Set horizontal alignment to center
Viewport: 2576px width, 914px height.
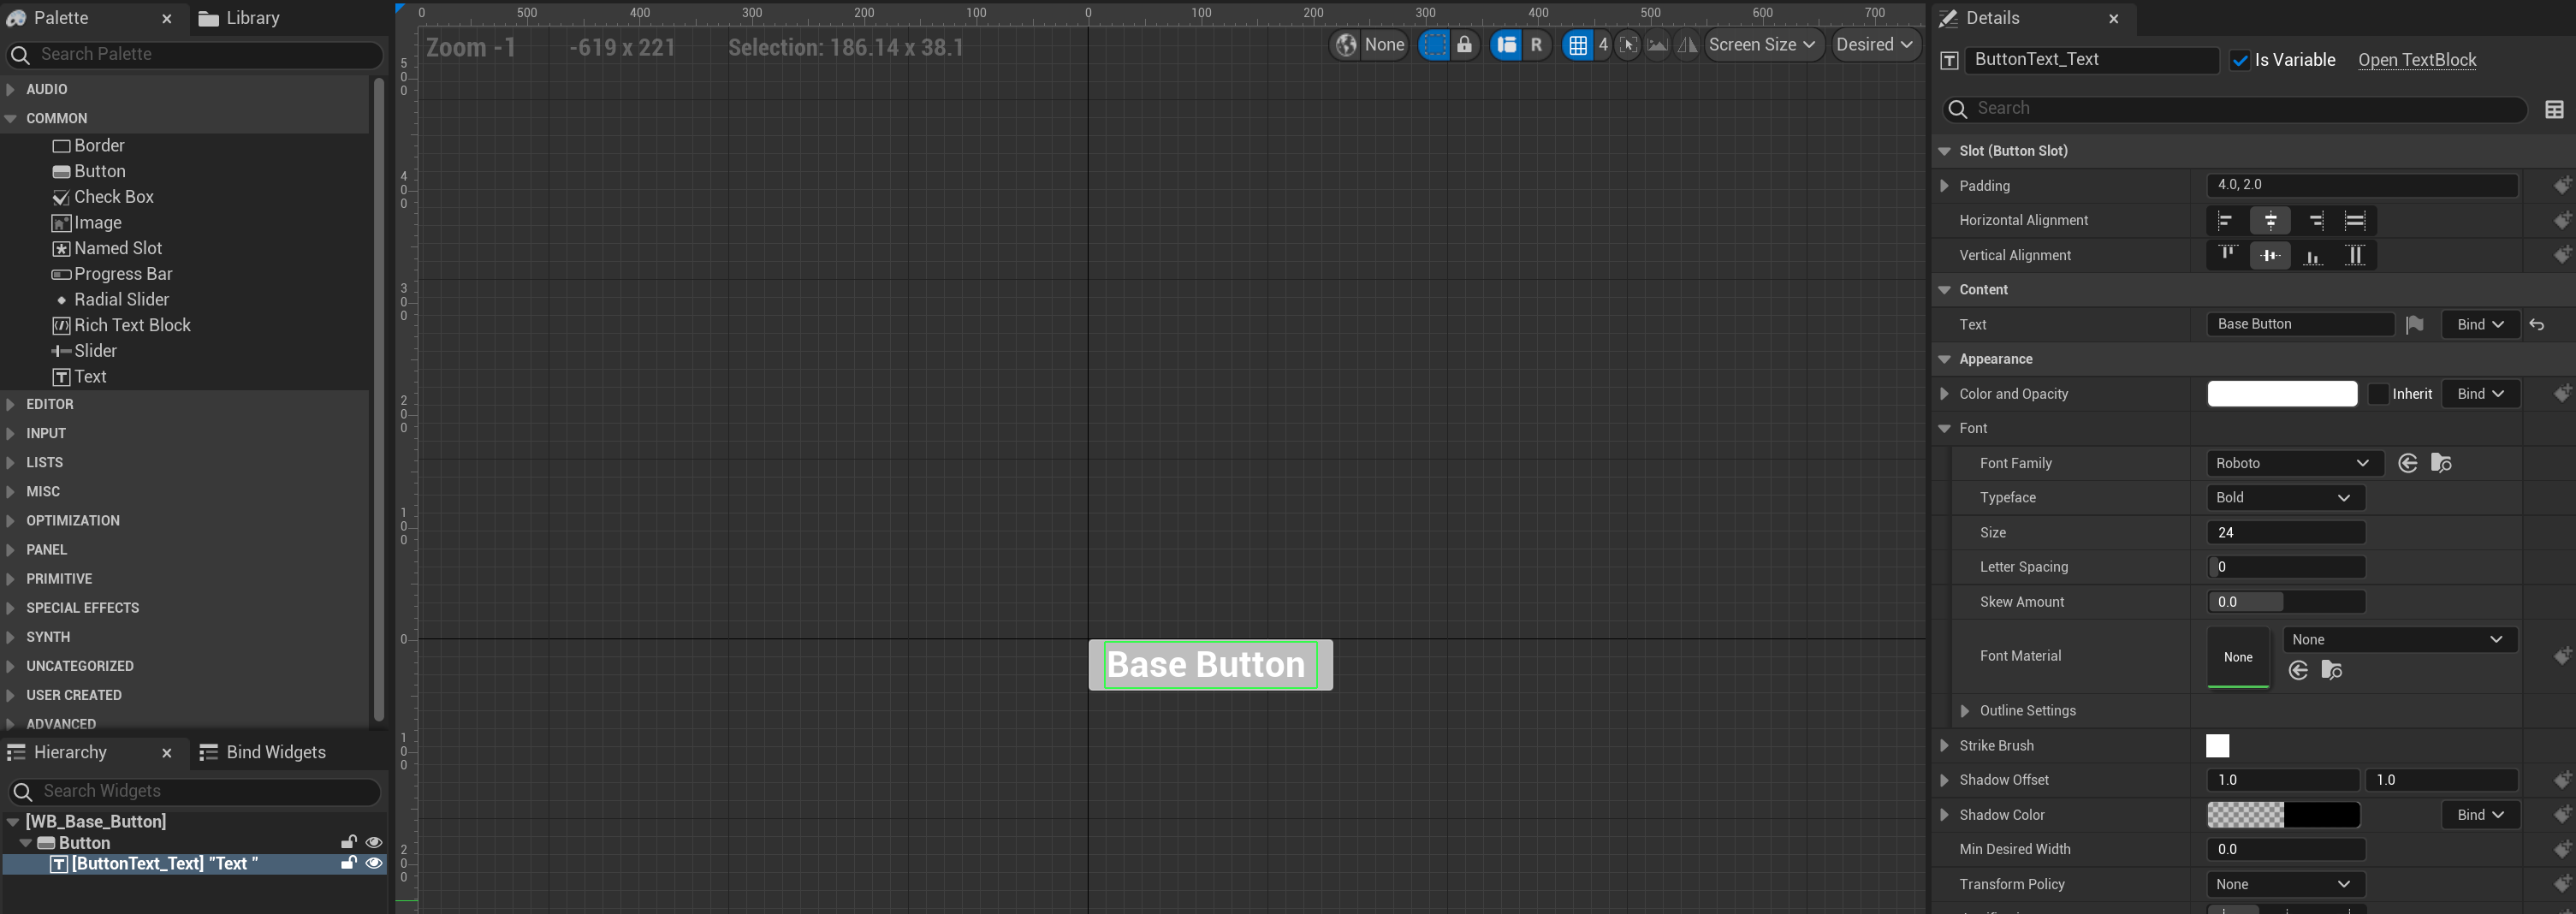[2270, 221]
